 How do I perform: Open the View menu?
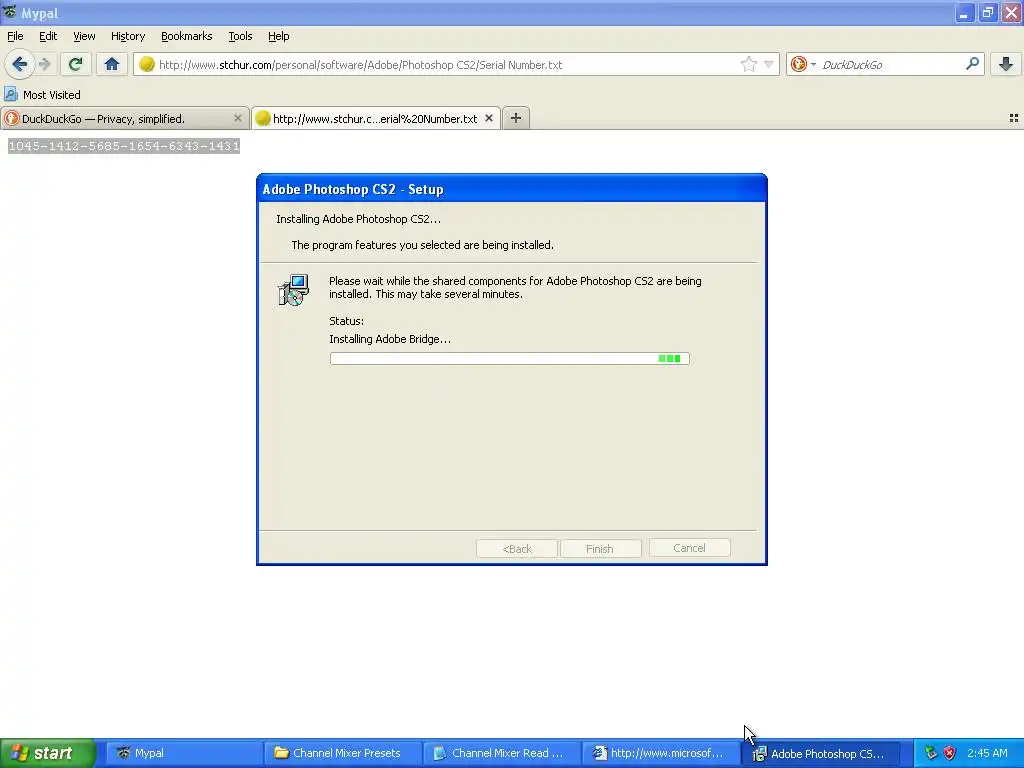tap(84, 36)
